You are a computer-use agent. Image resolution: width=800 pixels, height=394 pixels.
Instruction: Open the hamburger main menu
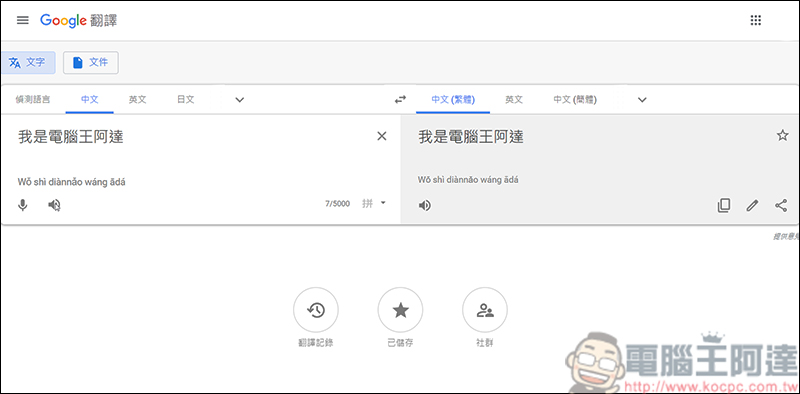[x=22, y=20]
